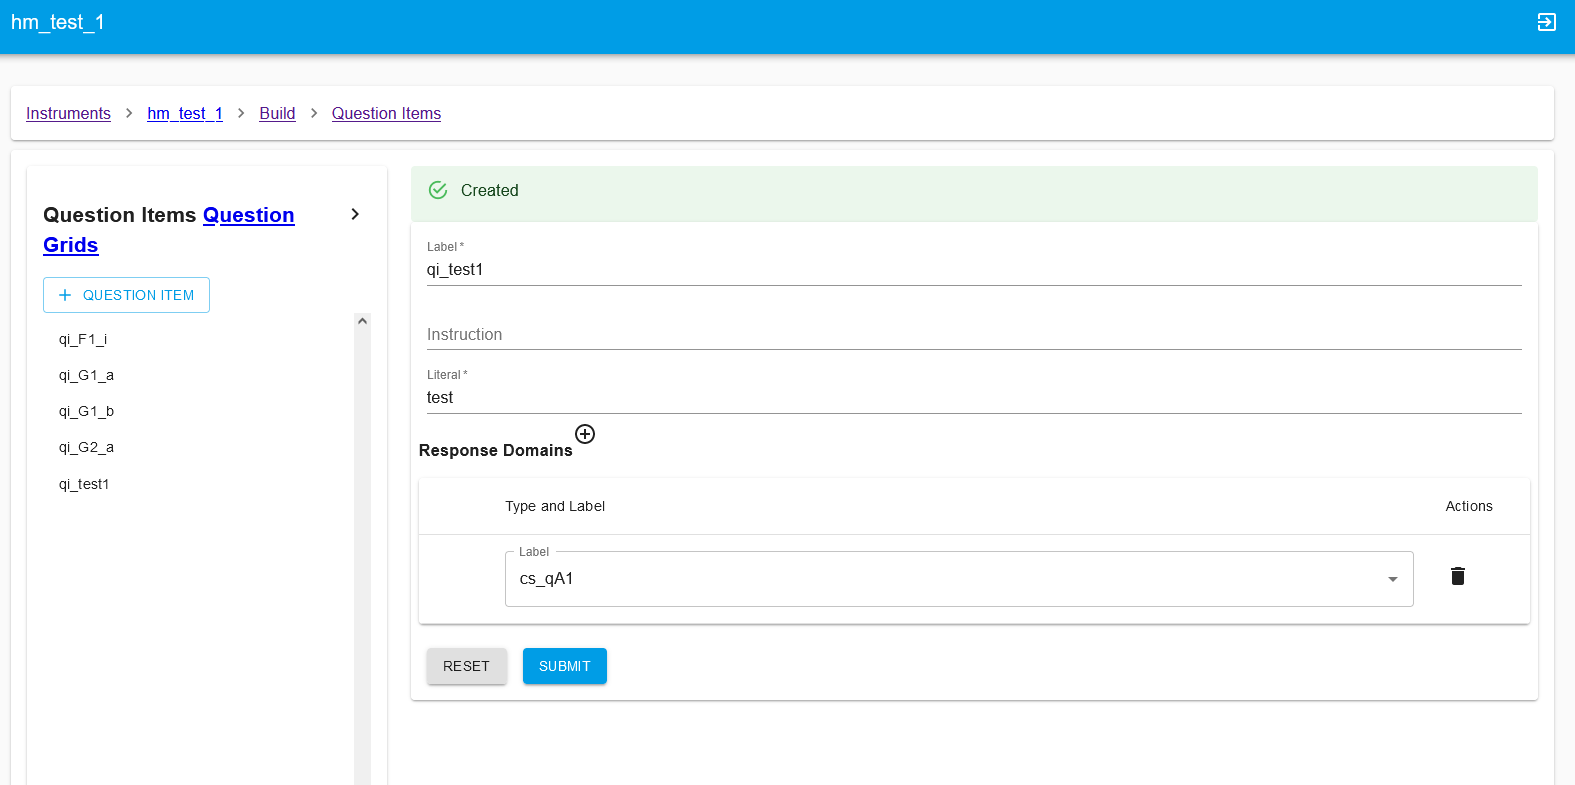The image size is (1575, 785).
Task: Click the Type and Label column header
Action: [x=555, y=506]
